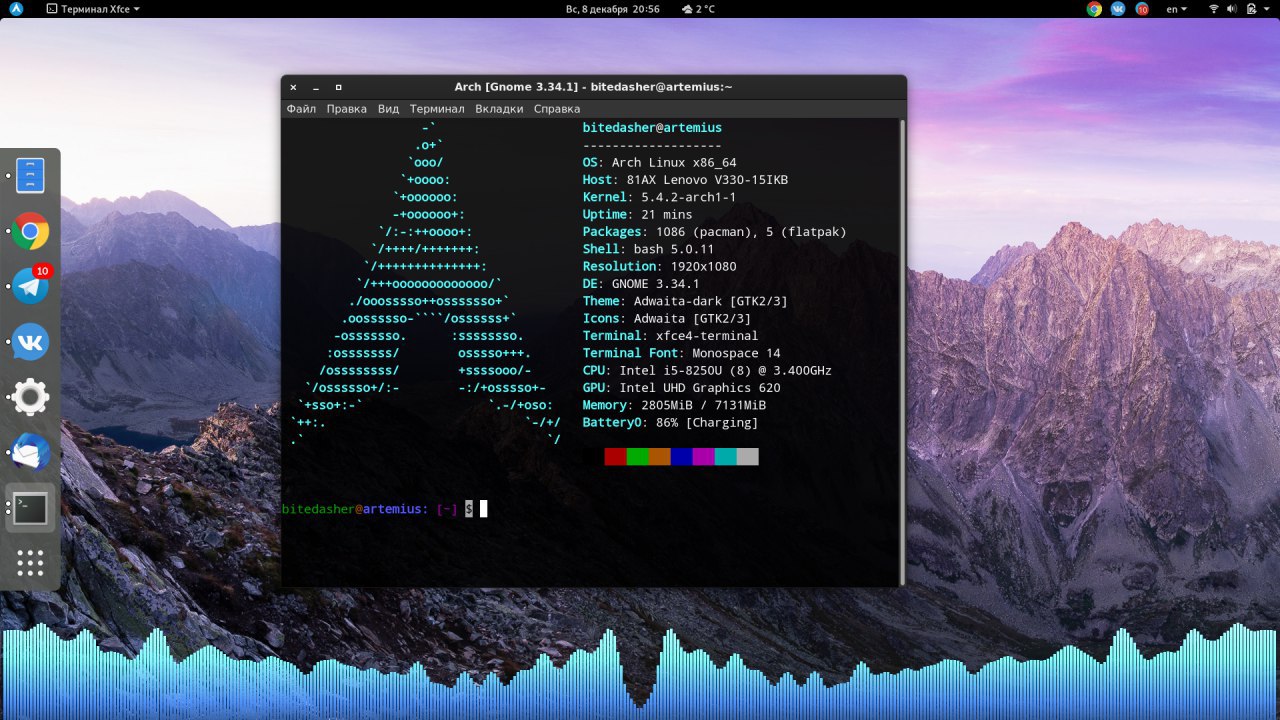Click the 'Theme: Adwaita-dark' line
The height and width of the screenshot is (720, 1280).
pos(685,301)
